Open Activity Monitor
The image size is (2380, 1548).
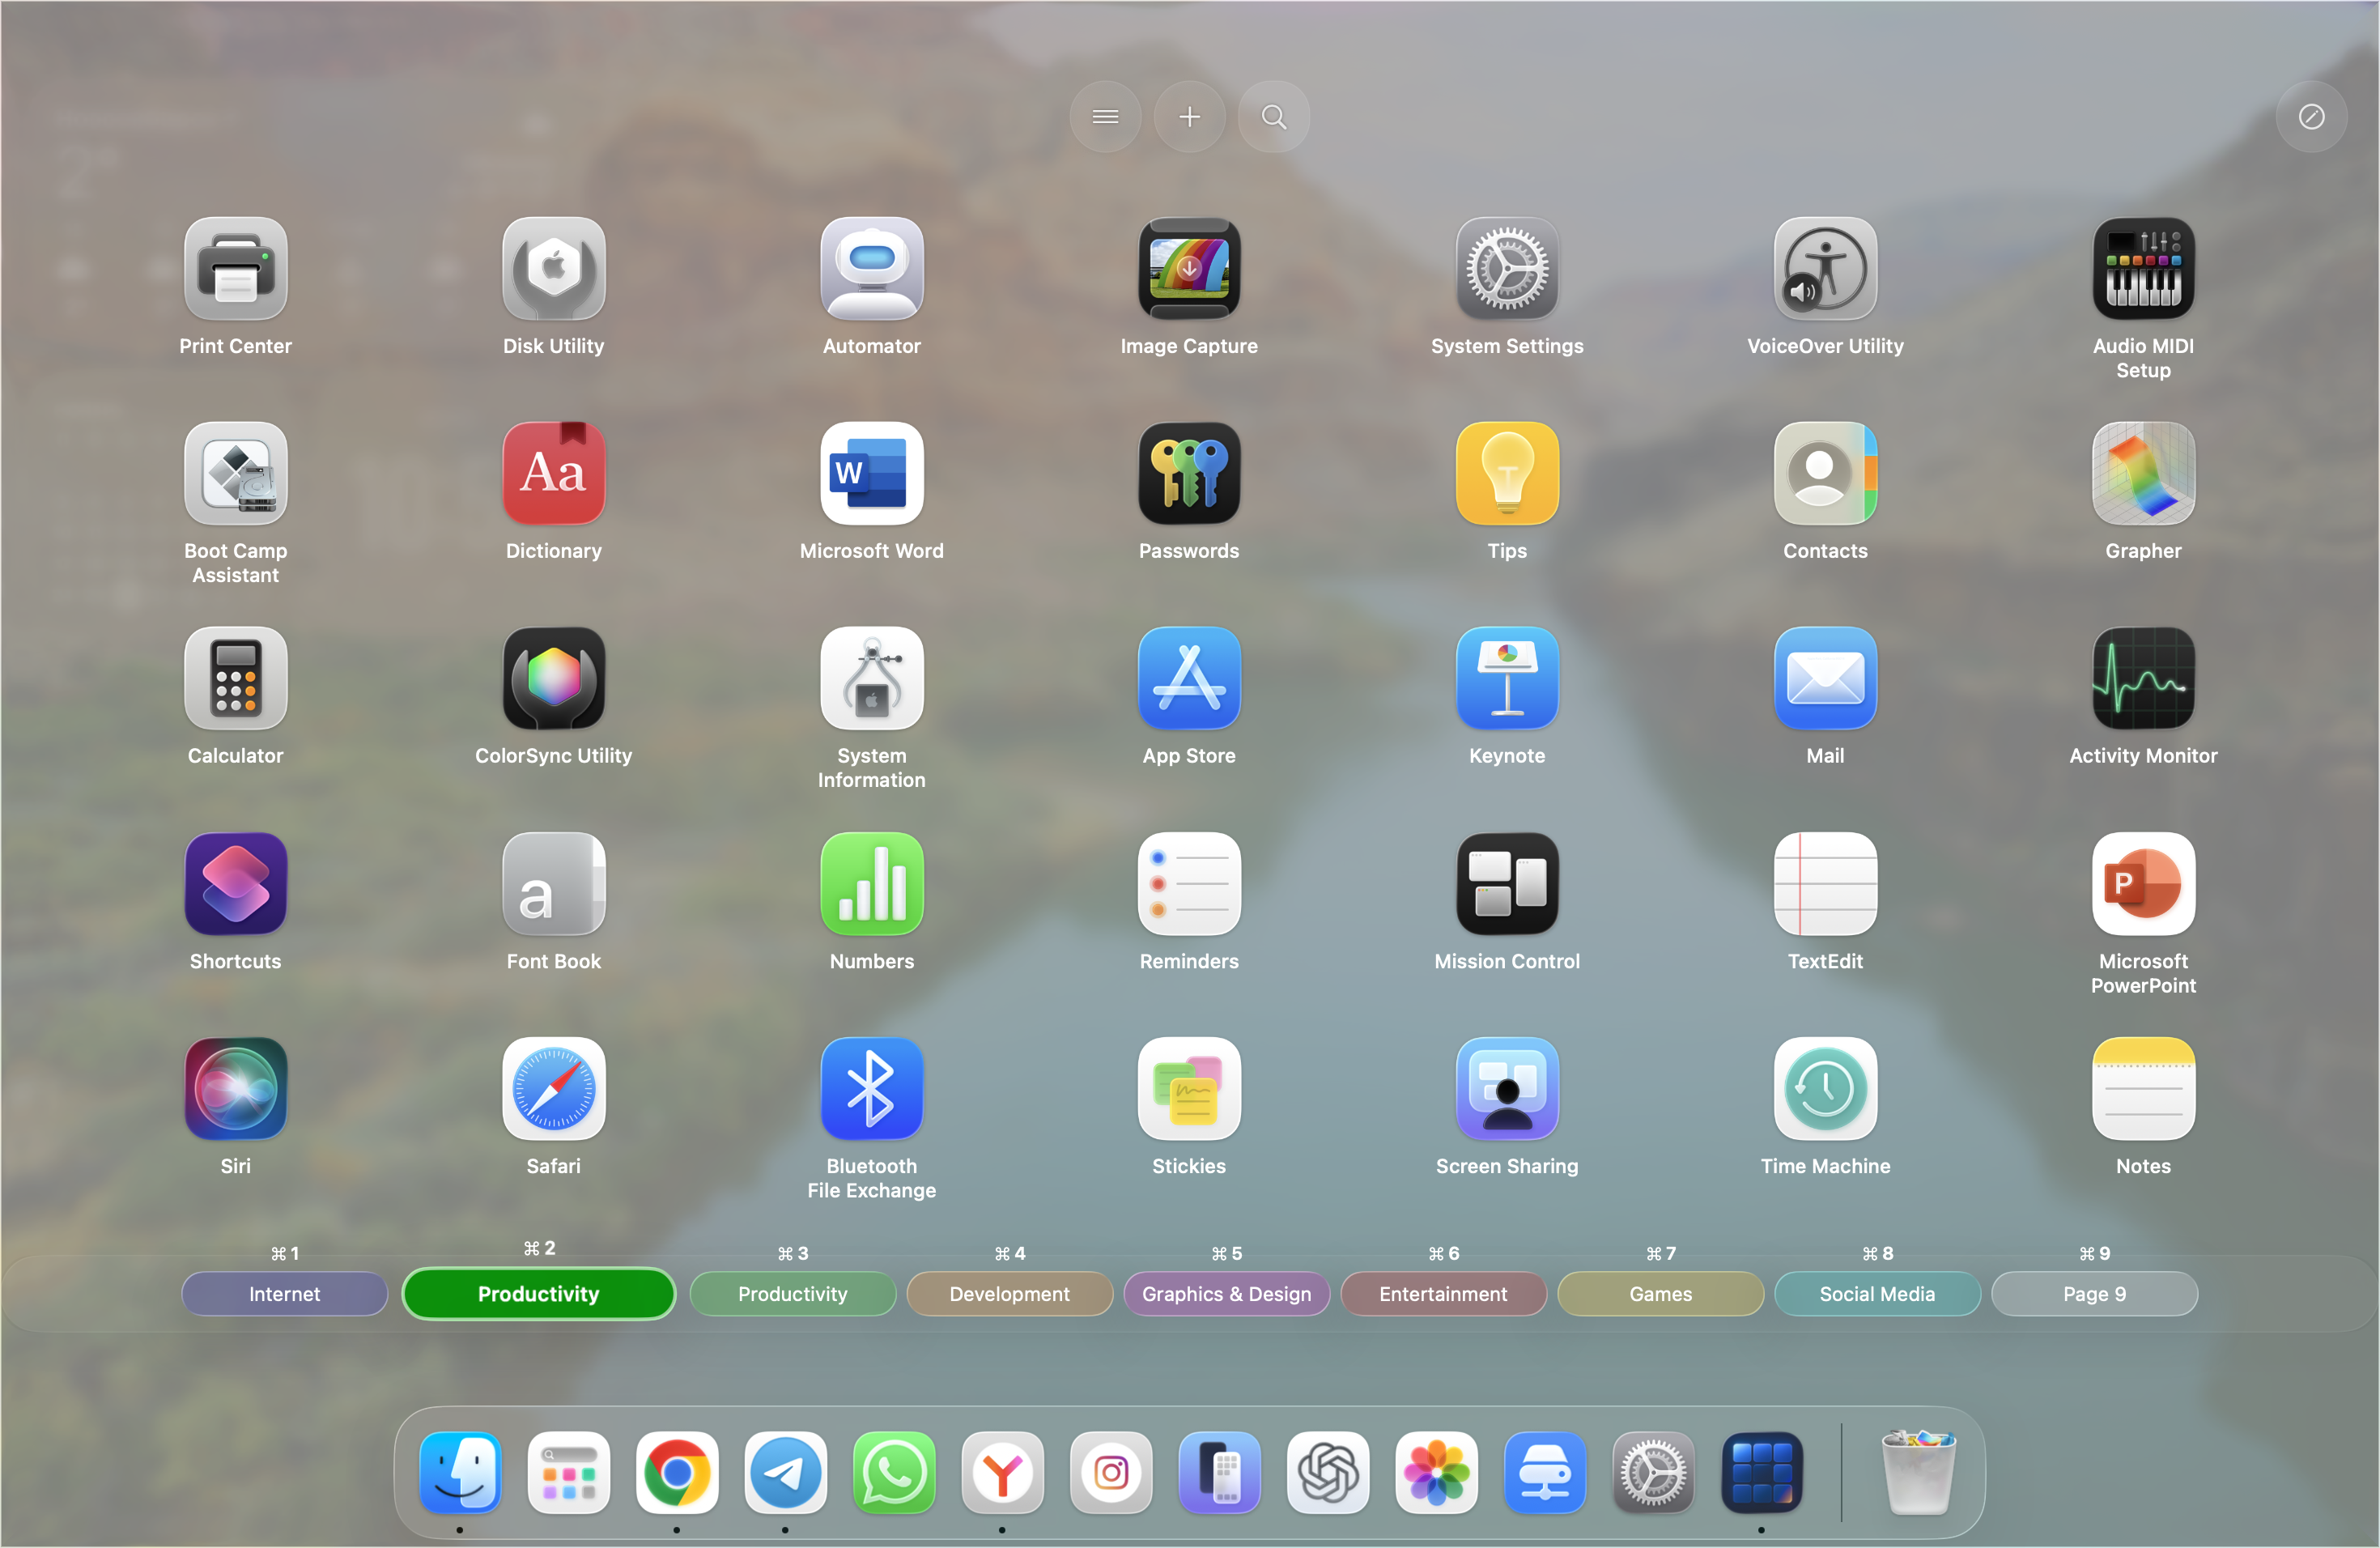pos(2142,679)
